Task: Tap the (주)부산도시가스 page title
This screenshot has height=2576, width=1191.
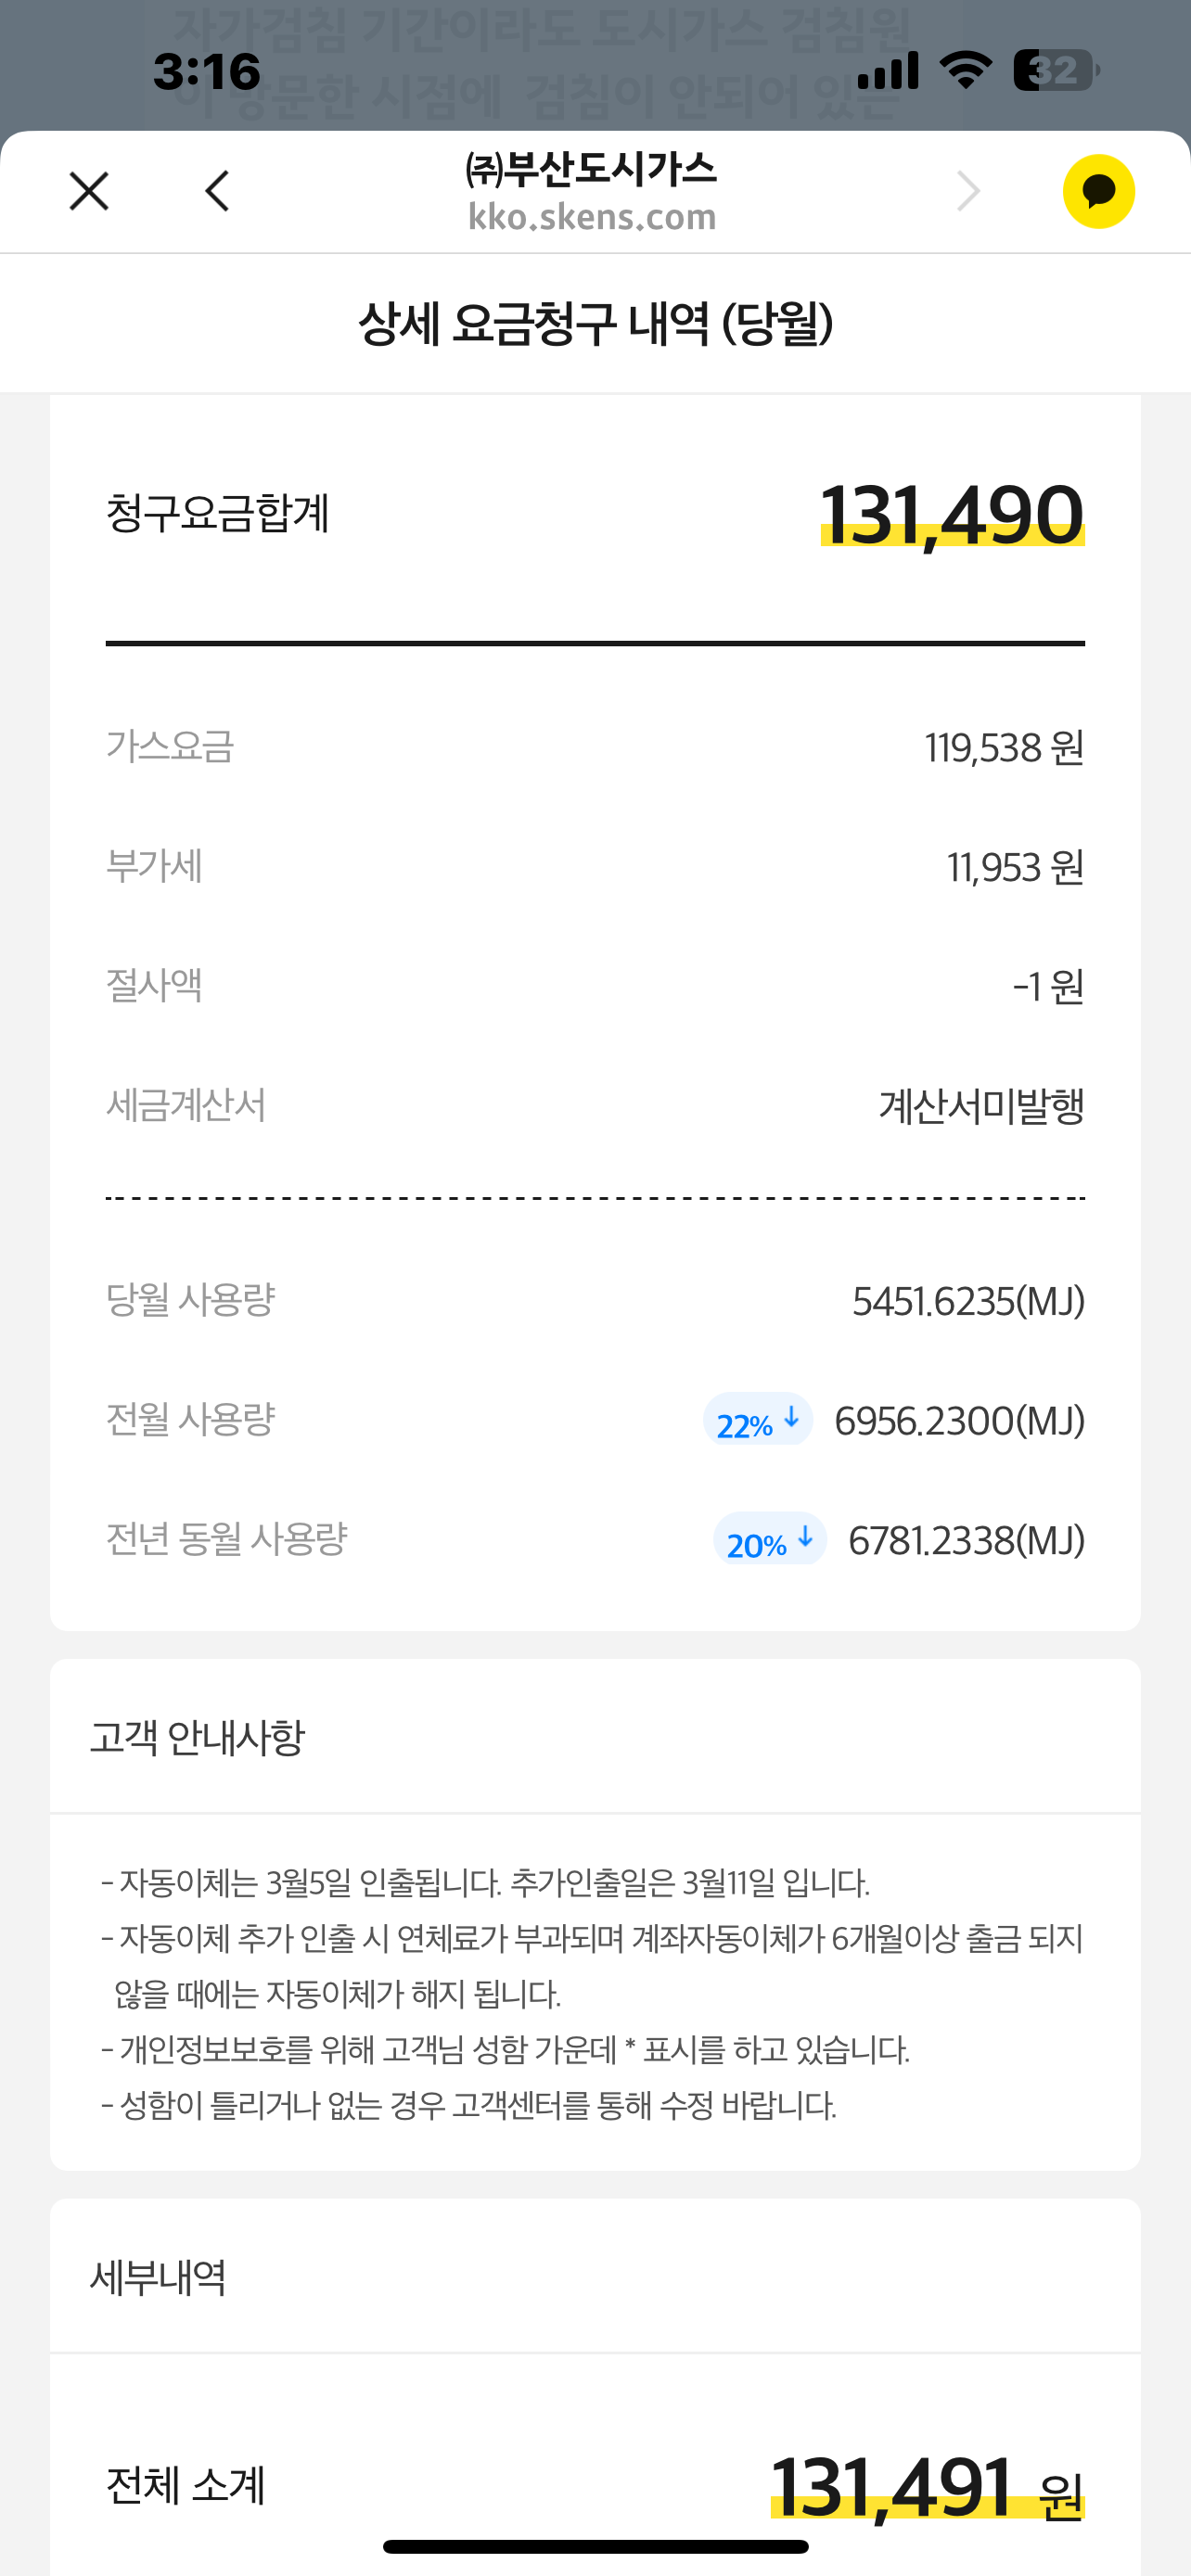Action: click(592, 170)
